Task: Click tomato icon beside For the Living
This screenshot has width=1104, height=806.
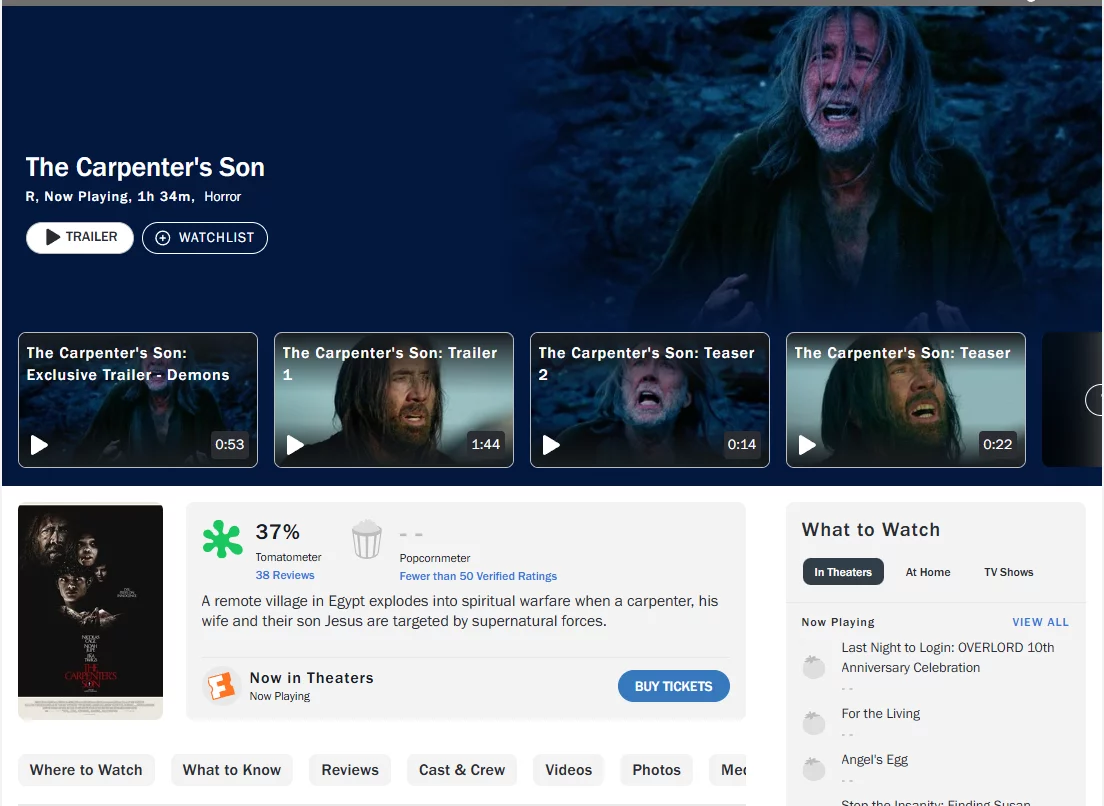Action: (x=814, y=722)
